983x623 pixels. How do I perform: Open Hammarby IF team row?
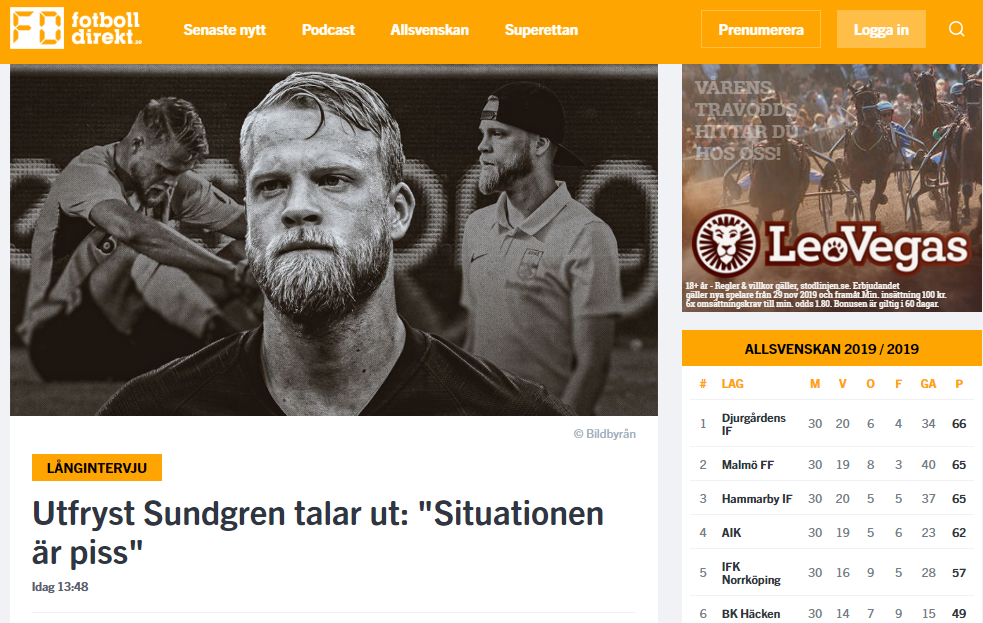click(x=831, y=498)
